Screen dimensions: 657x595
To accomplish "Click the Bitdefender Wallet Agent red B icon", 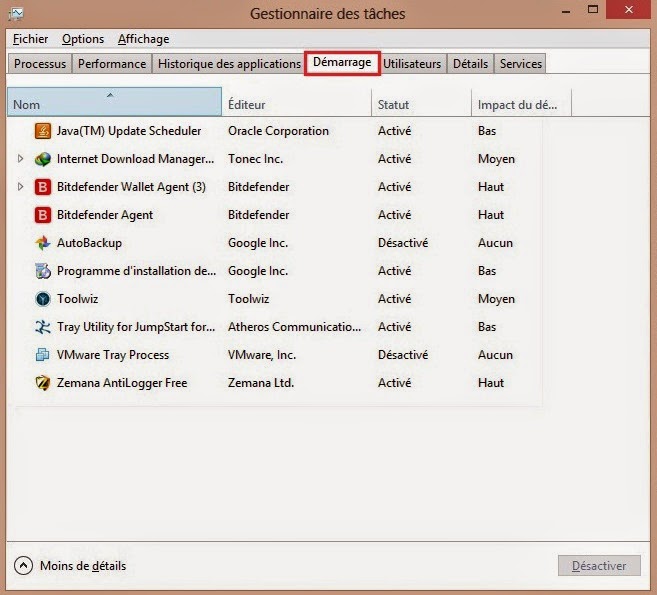I will pyautogui.click(x=42, y=187).
